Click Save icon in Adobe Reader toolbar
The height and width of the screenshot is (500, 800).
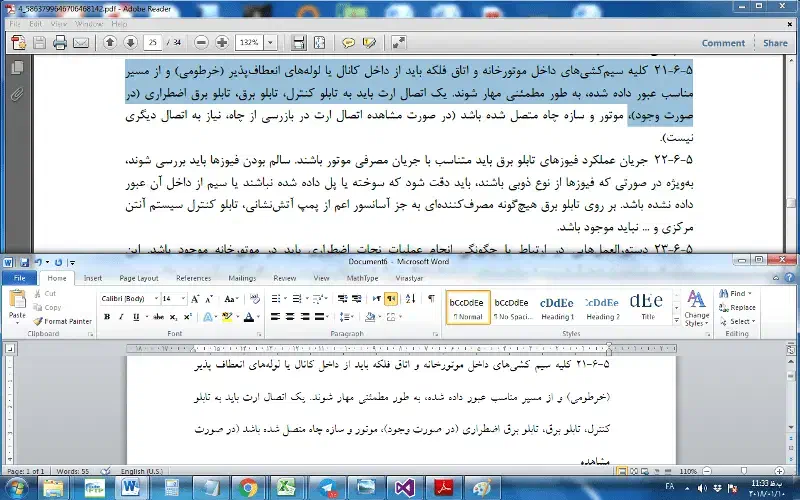click(x=39, y=43)
